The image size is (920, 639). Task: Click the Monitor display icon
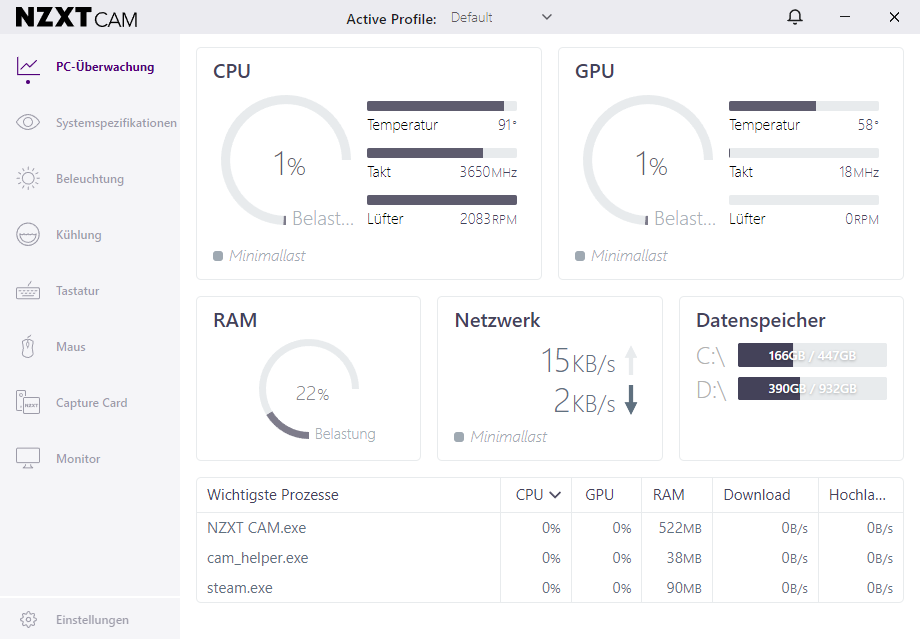tap(28, 458)
